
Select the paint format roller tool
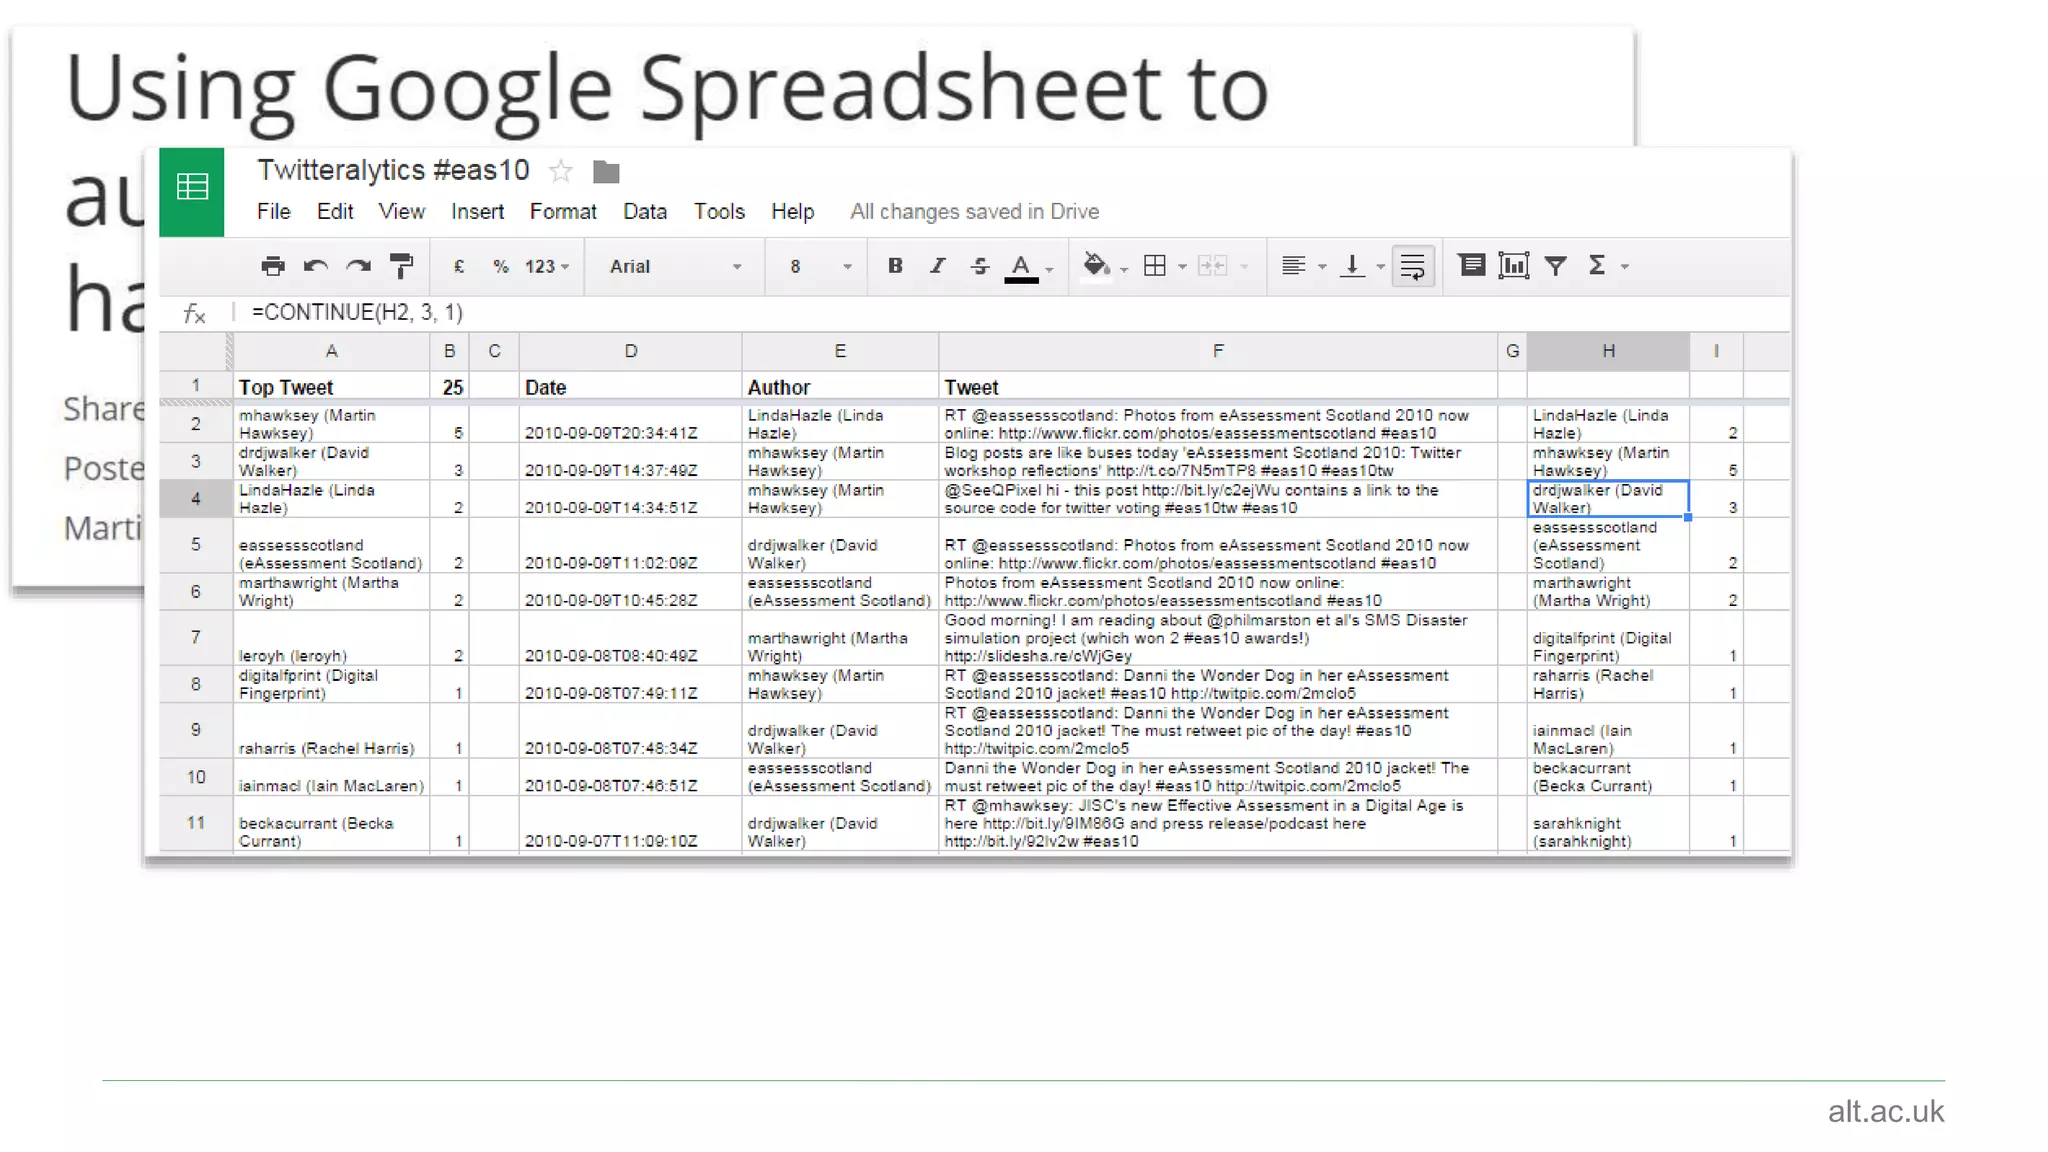tap(401, 266)
